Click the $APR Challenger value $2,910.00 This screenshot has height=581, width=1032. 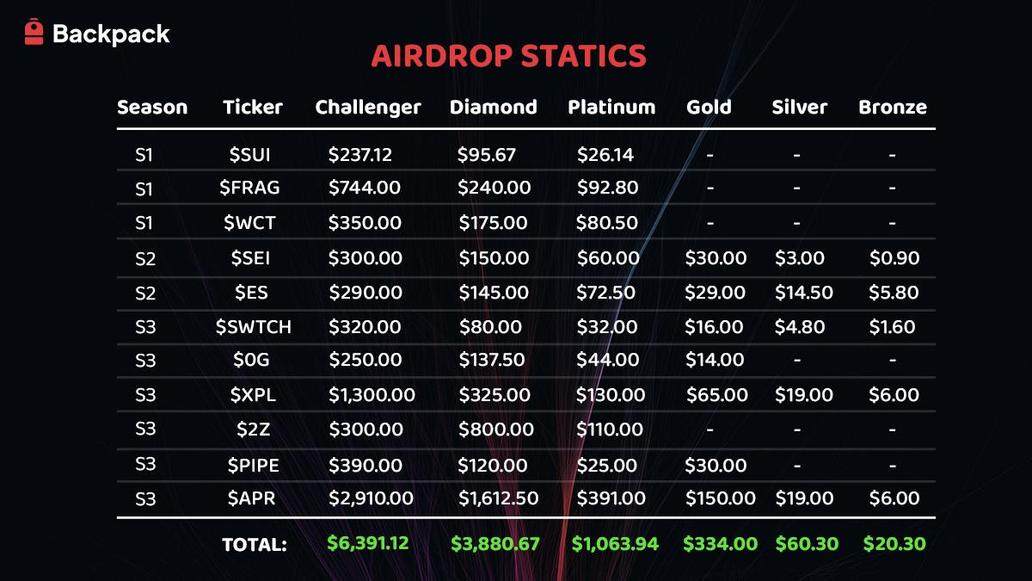[370, 498]
